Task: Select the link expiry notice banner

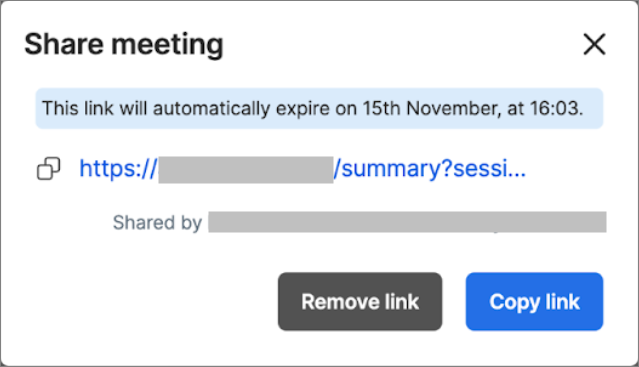Action: (x=319, y=108)
